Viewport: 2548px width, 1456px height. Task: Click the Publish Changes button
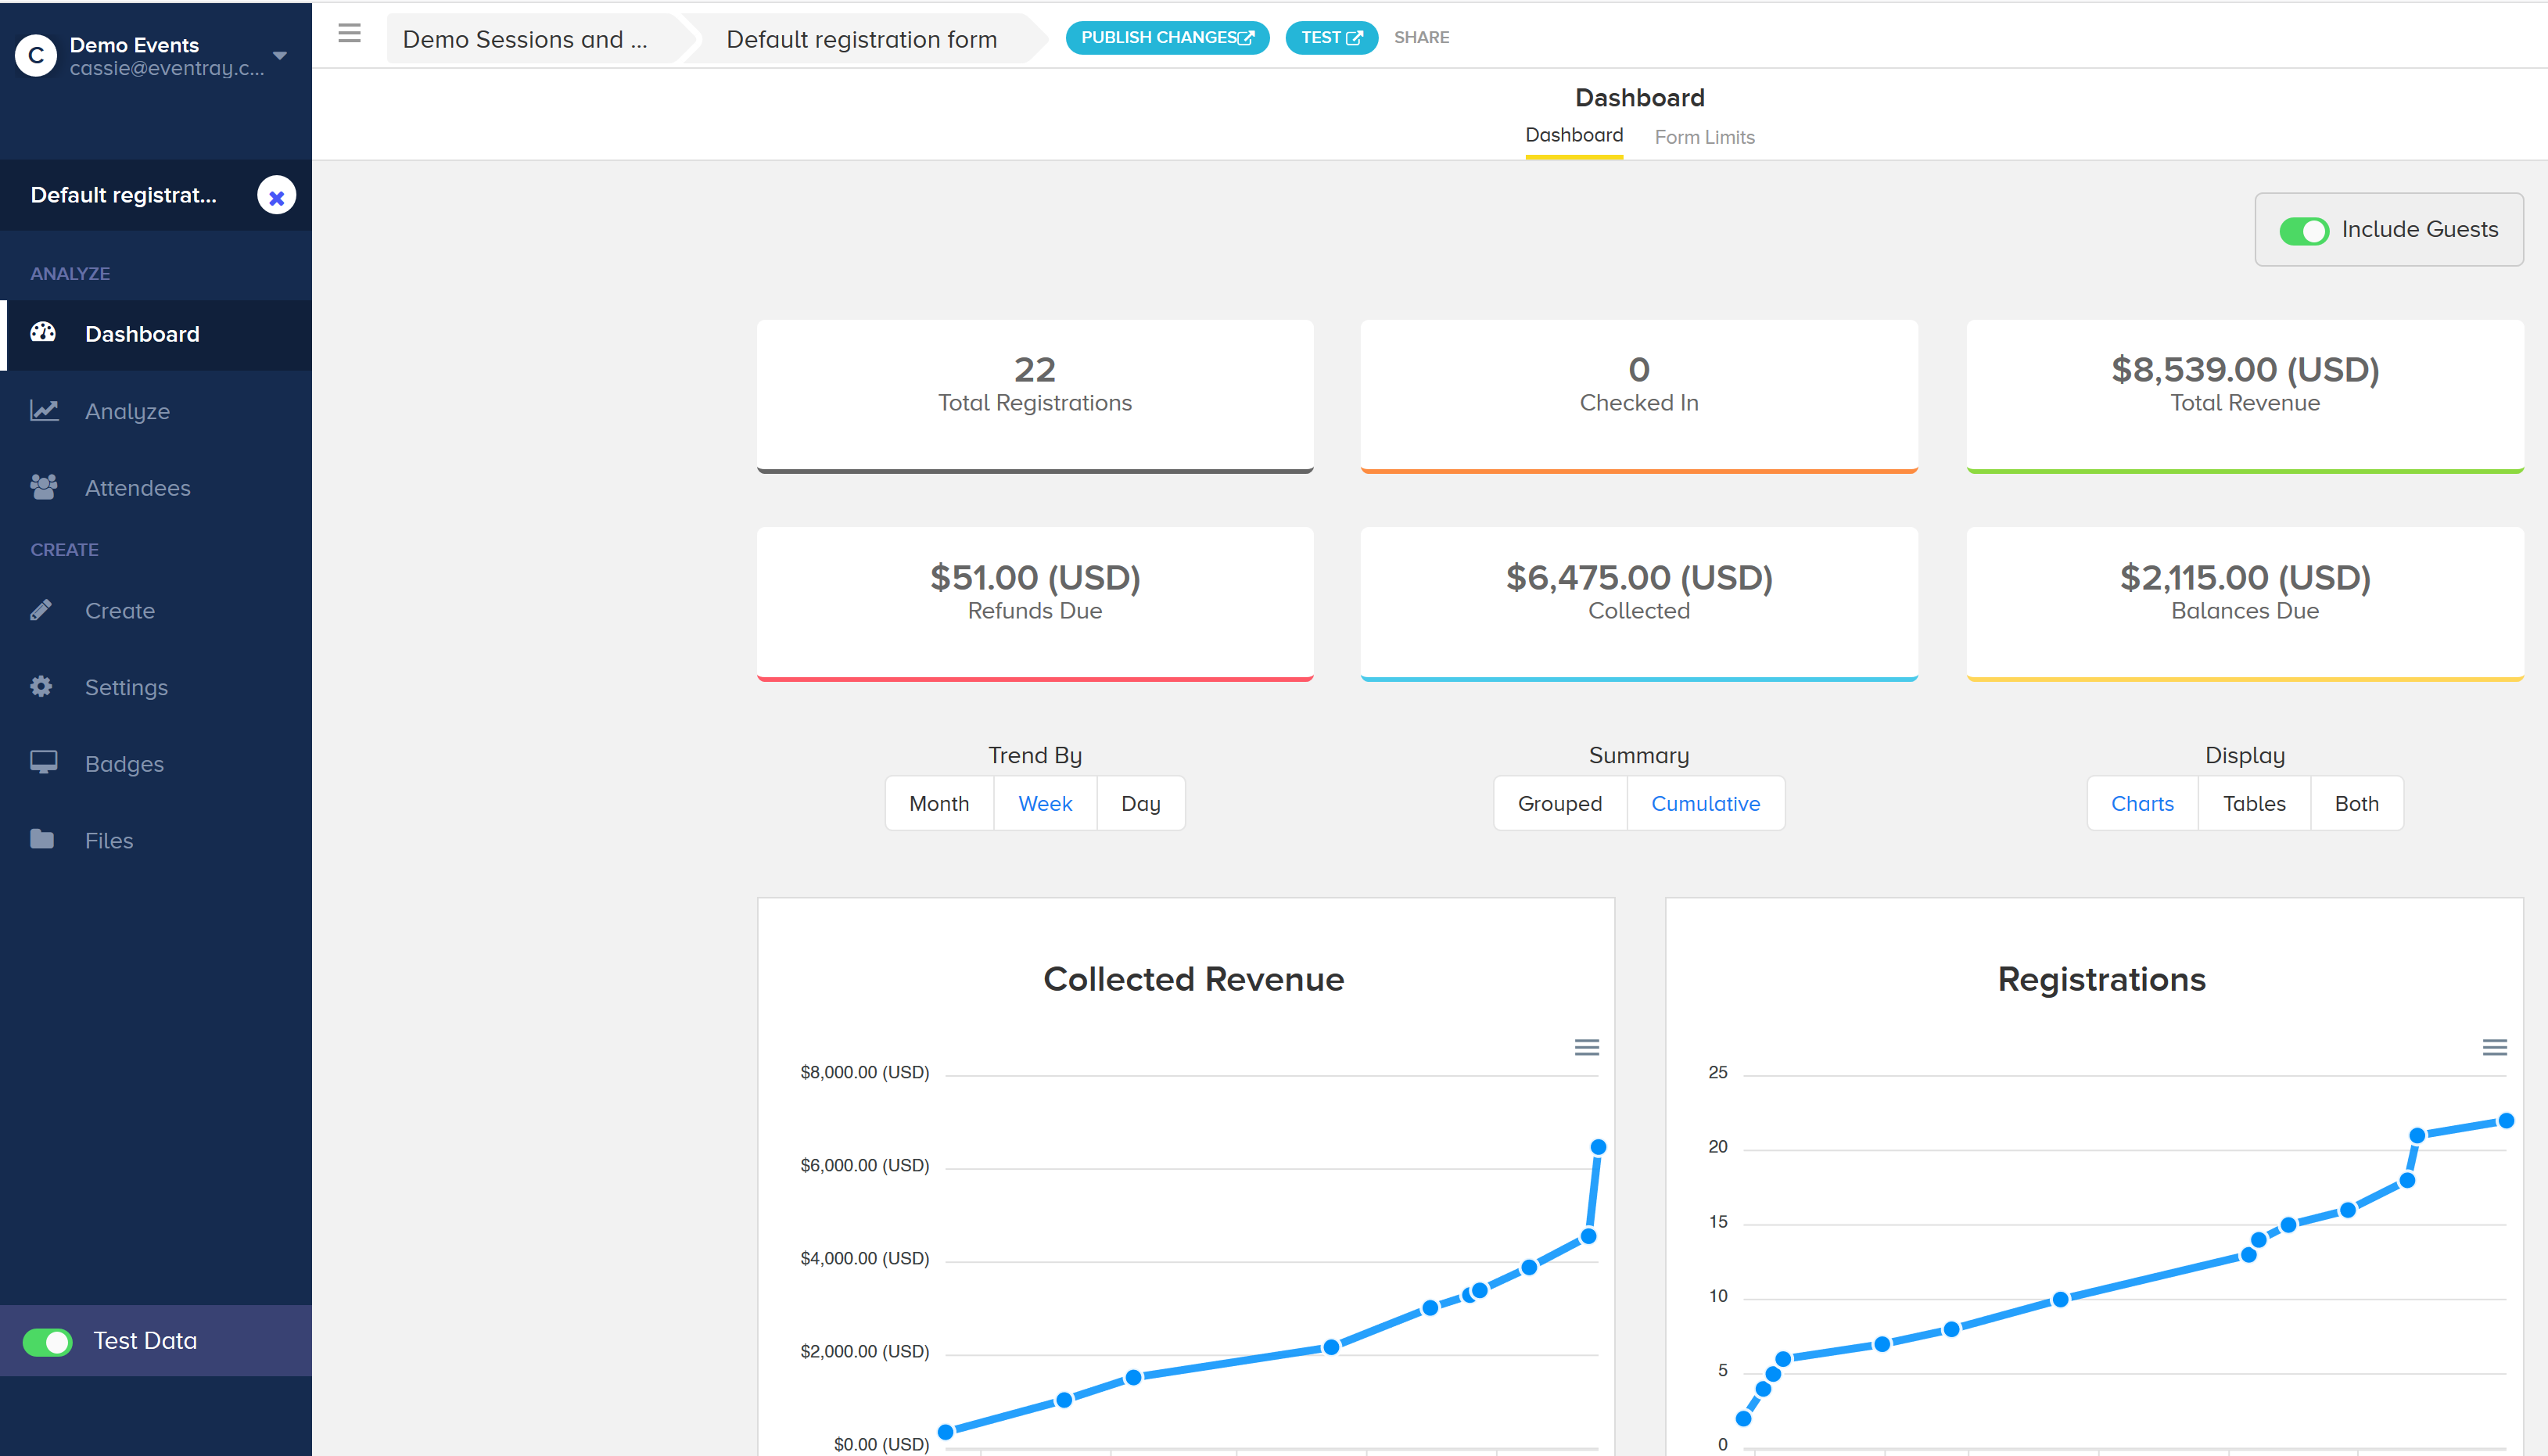pos(1166,38)
